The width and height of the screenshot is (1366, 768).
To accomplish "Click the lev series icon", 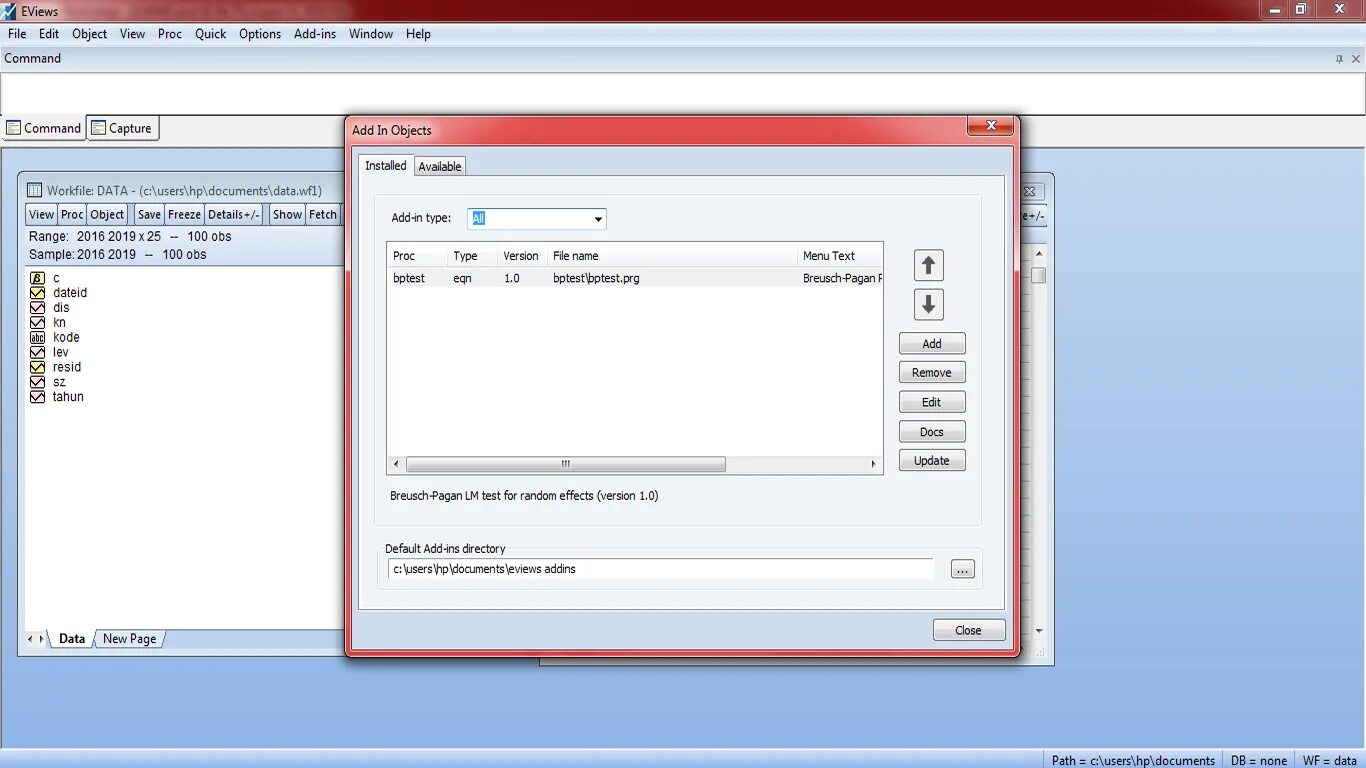I will click(x=37, y=352).
